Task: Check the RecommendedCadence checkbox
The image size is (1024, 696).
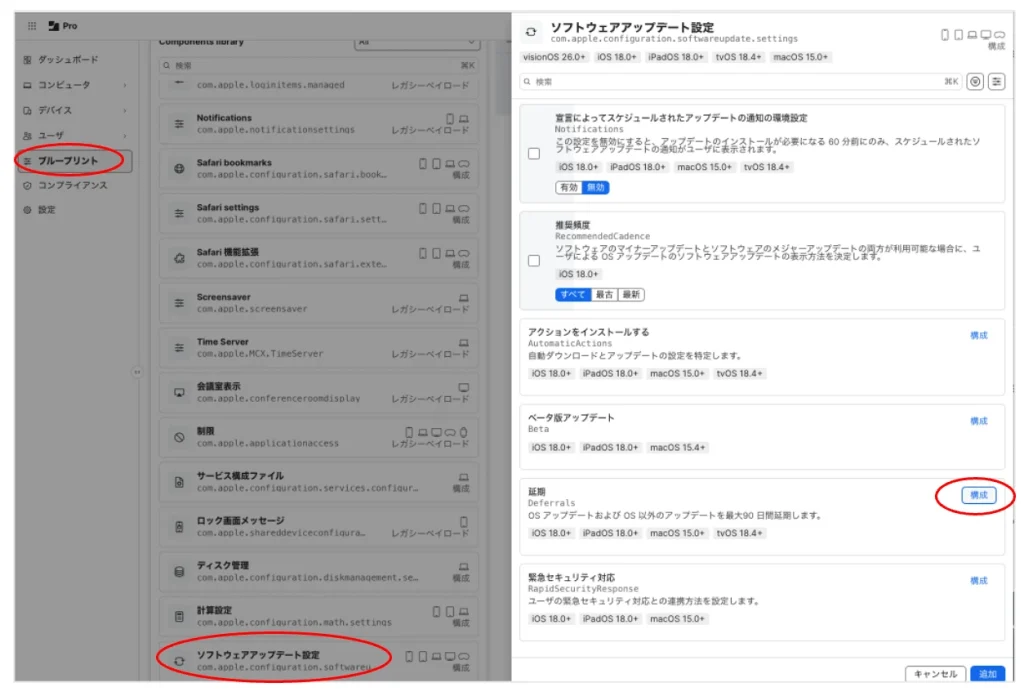Action: pyautogui.click(x=534, y=261)
